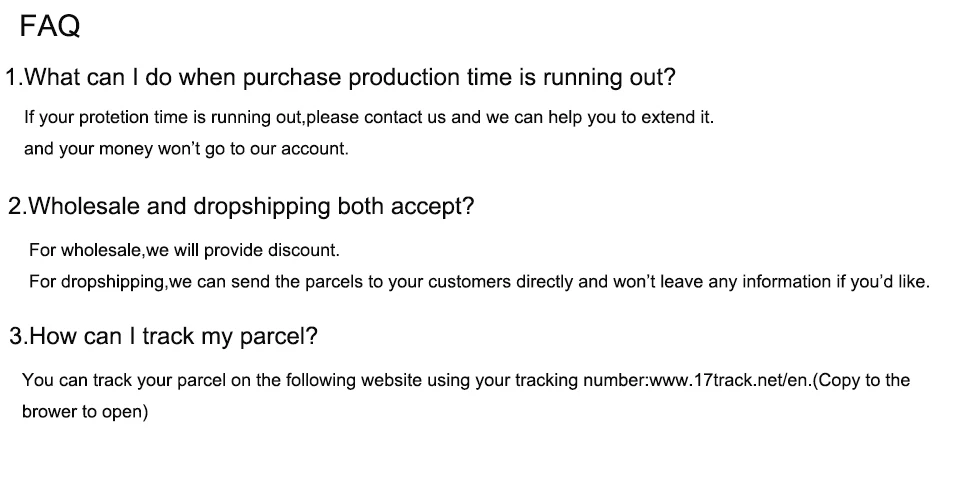The image size is (960, 500).
Task: Click the 'For wholesale, we will provide discount' line
Action: point(184,249)
